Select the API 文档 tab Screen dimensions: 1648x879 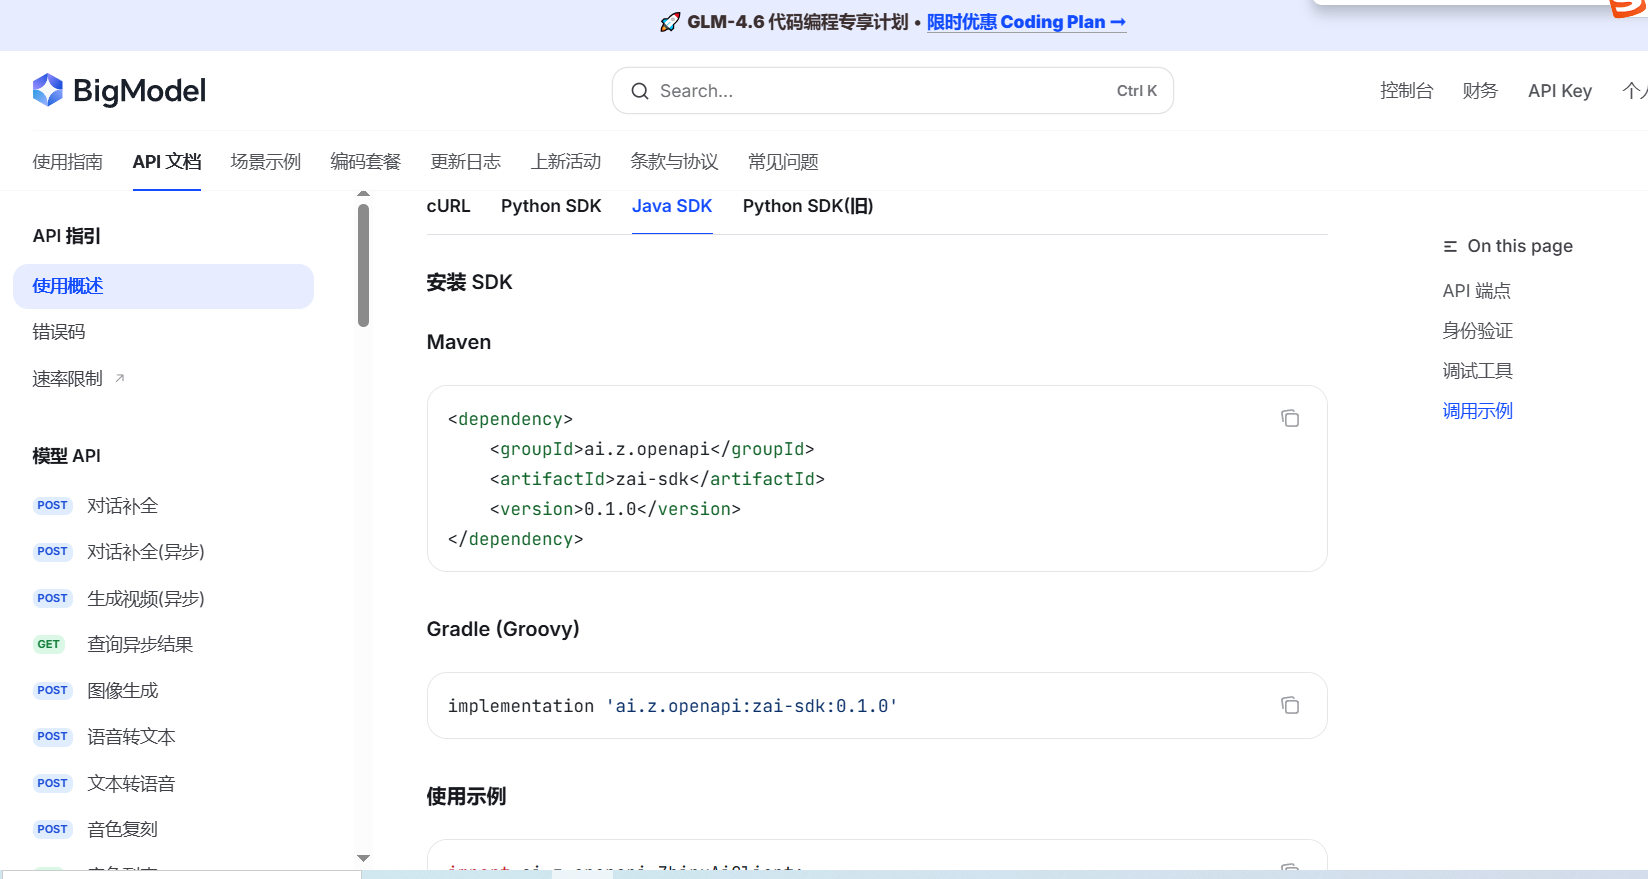(x=167, y=162)
